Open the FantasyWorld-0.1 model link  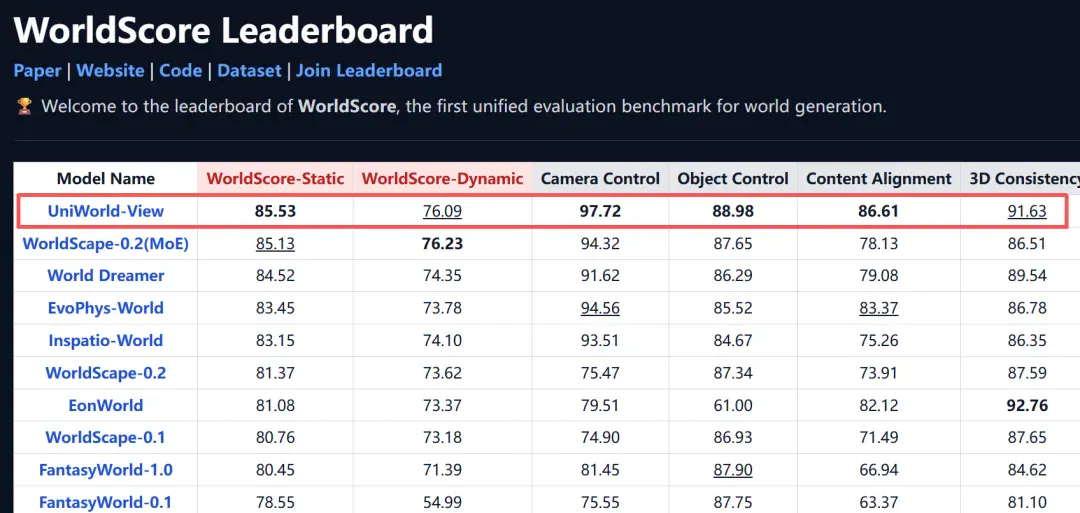coord(105,502)
